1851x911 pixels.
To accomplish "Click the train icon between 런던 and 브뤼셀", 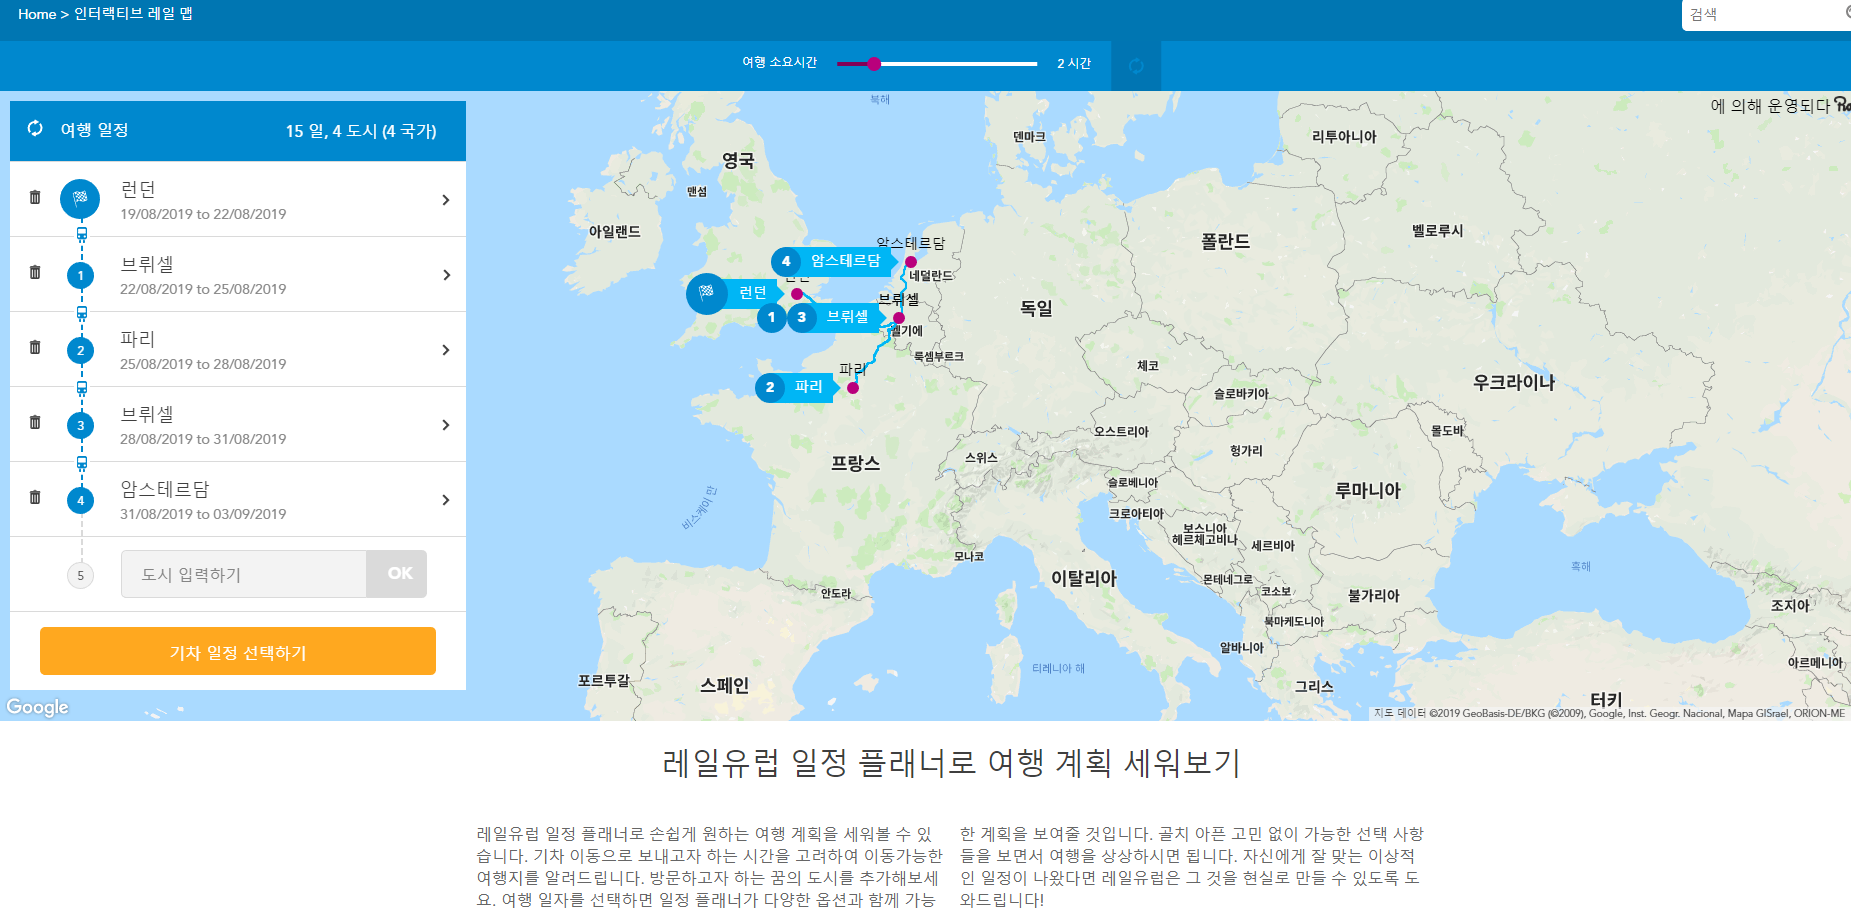I will point(82,234).
